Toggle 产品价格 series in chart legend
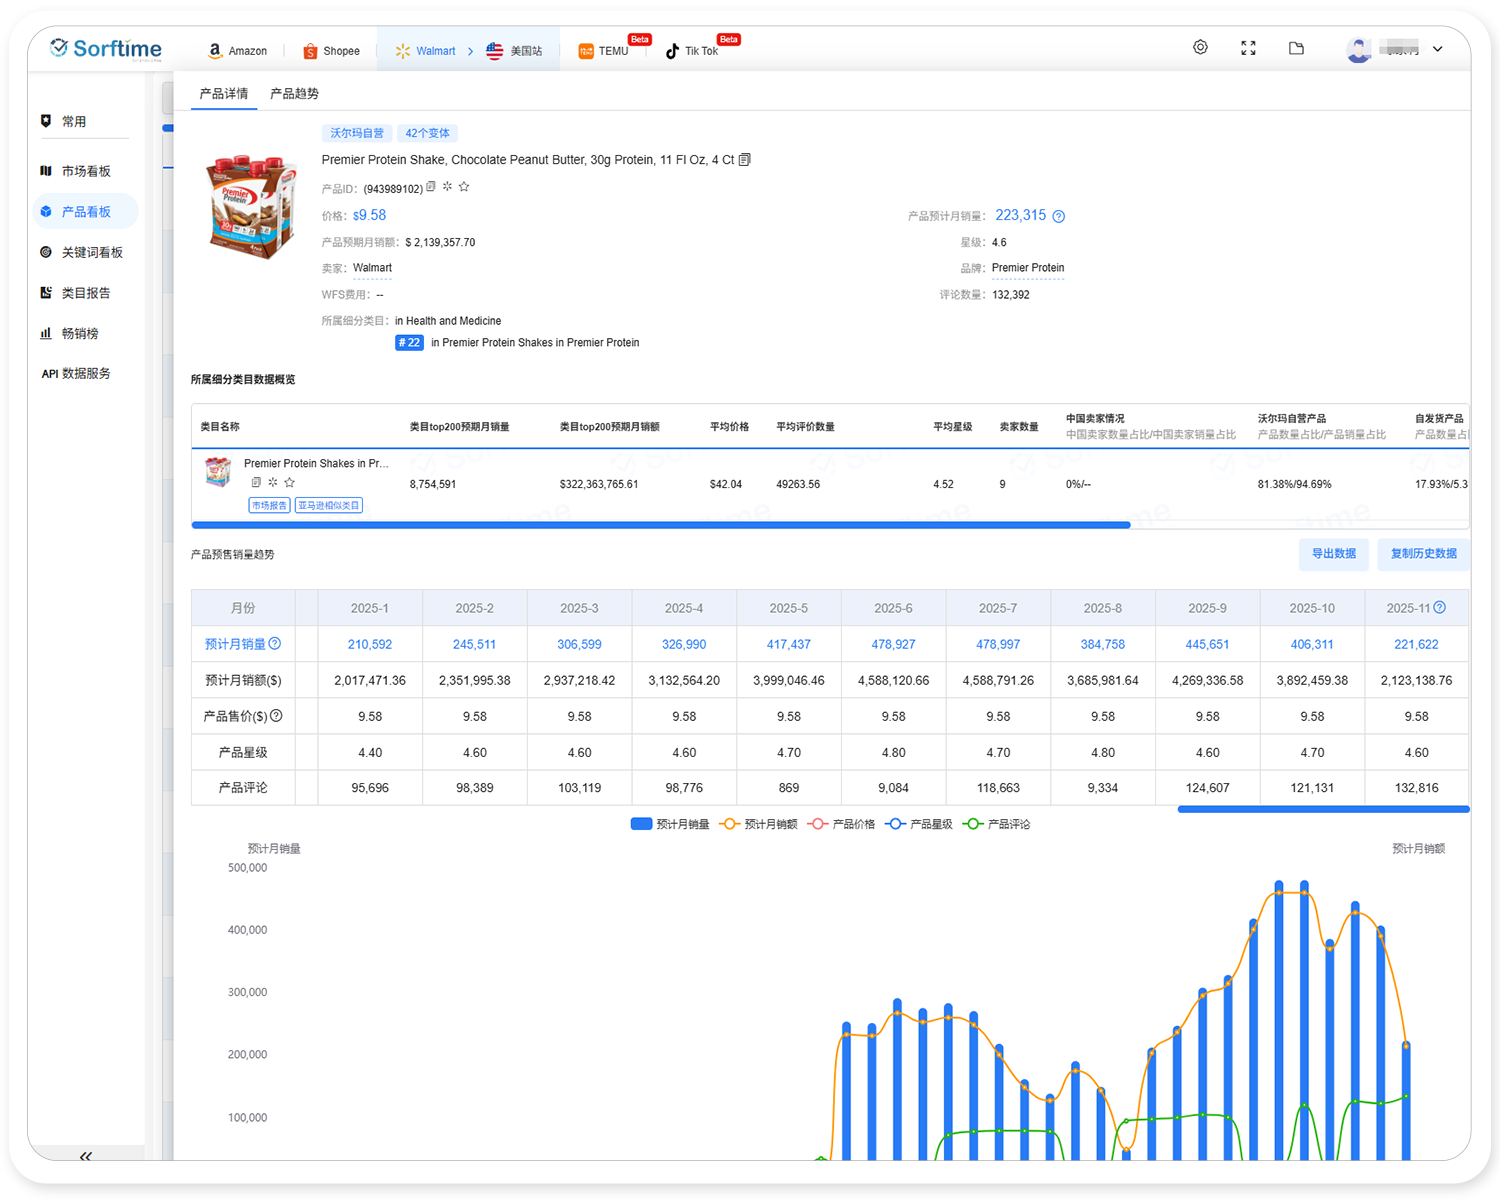 pyautogui.click(x=842, y=824)
